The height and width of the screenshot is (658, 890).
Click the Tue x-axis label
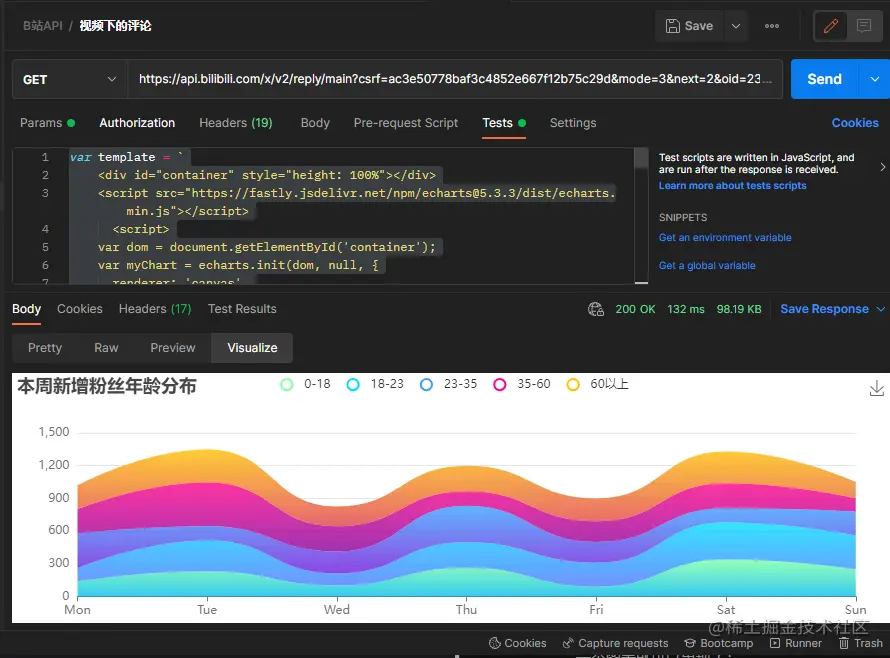pos(207,610)
